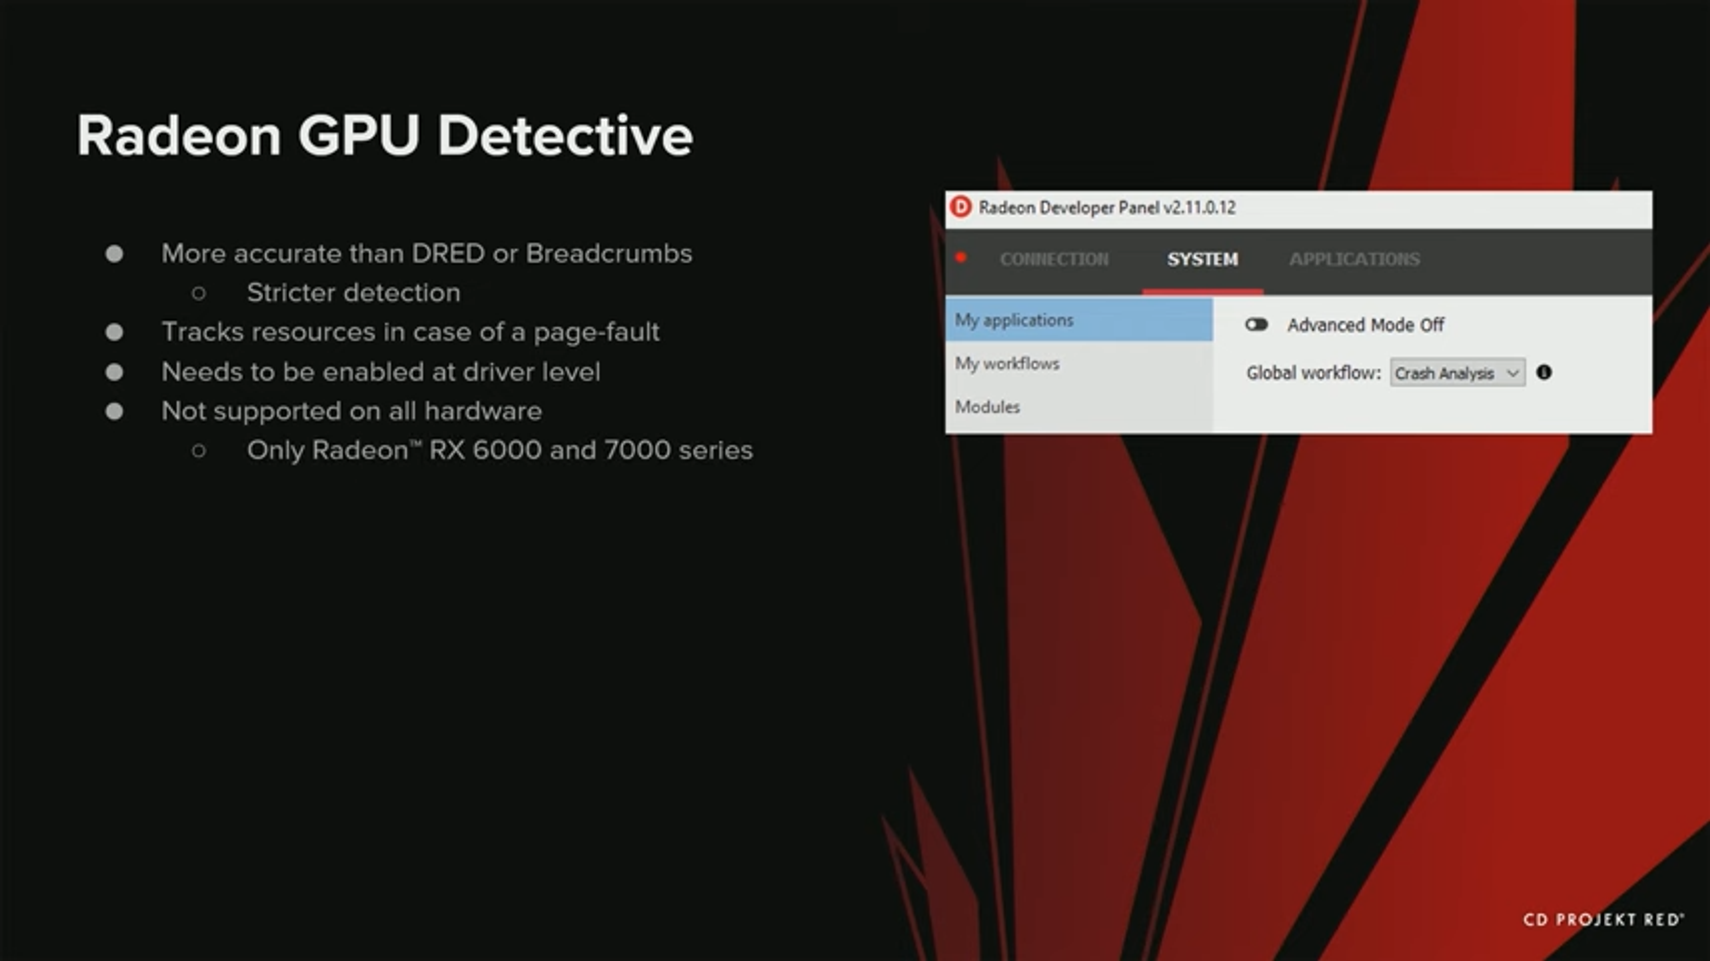The width and height of the screenshot is (1710, 961).
Task: Click the 'Global workflow:' label
Action: pyautogui.click(x=1313, y=373)
